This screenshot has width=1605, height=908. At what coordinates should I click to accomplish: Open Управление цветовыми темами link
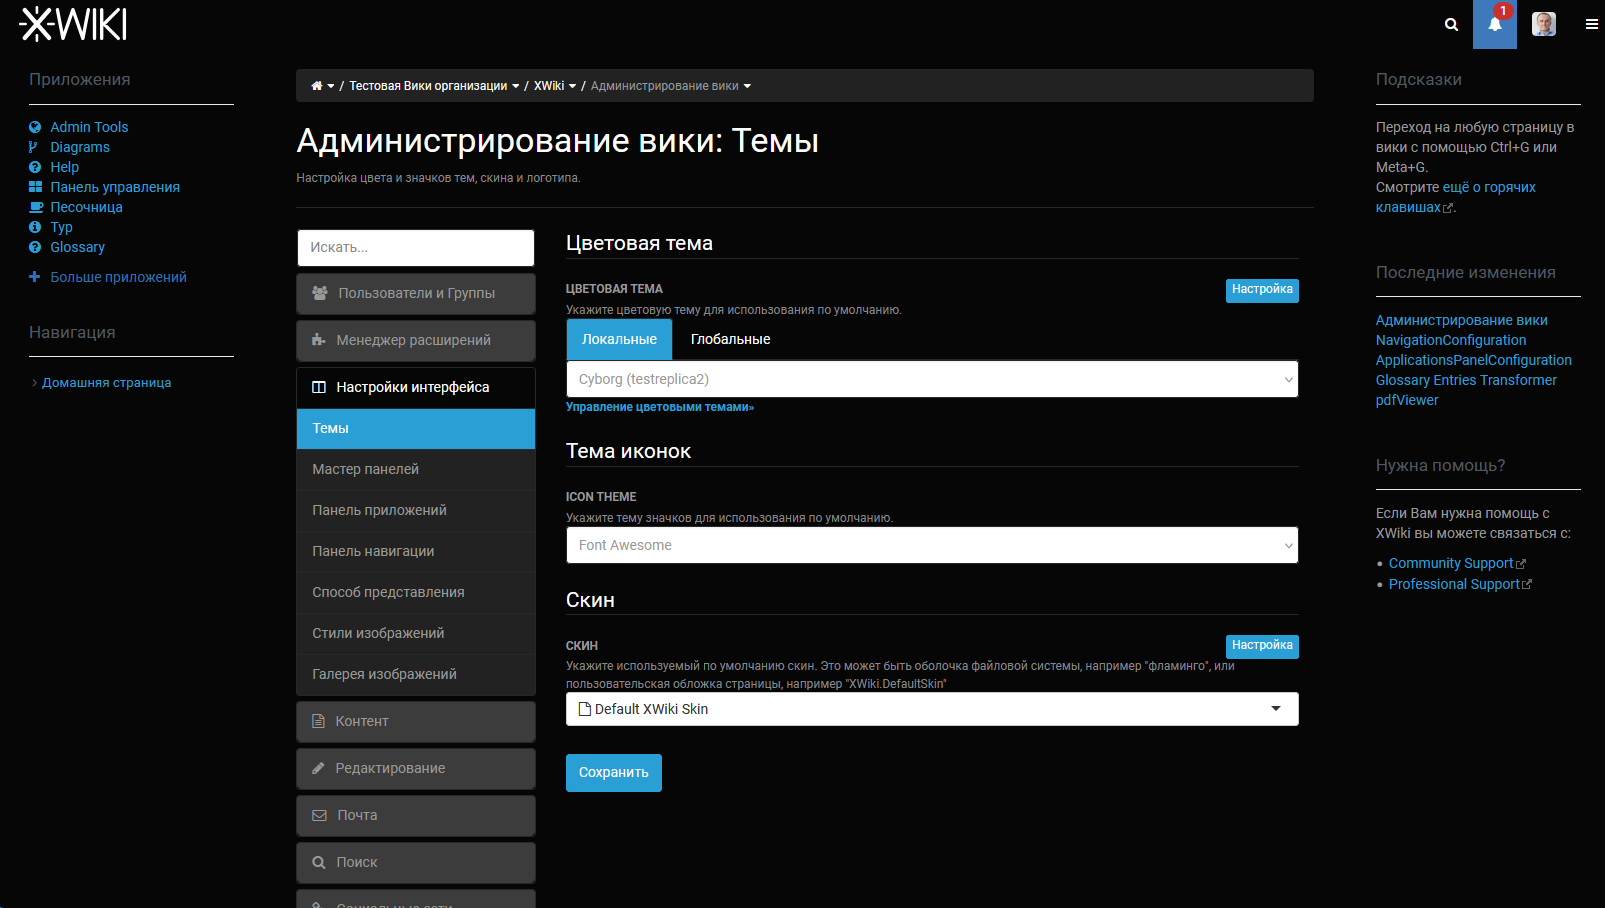pos(660,407)
